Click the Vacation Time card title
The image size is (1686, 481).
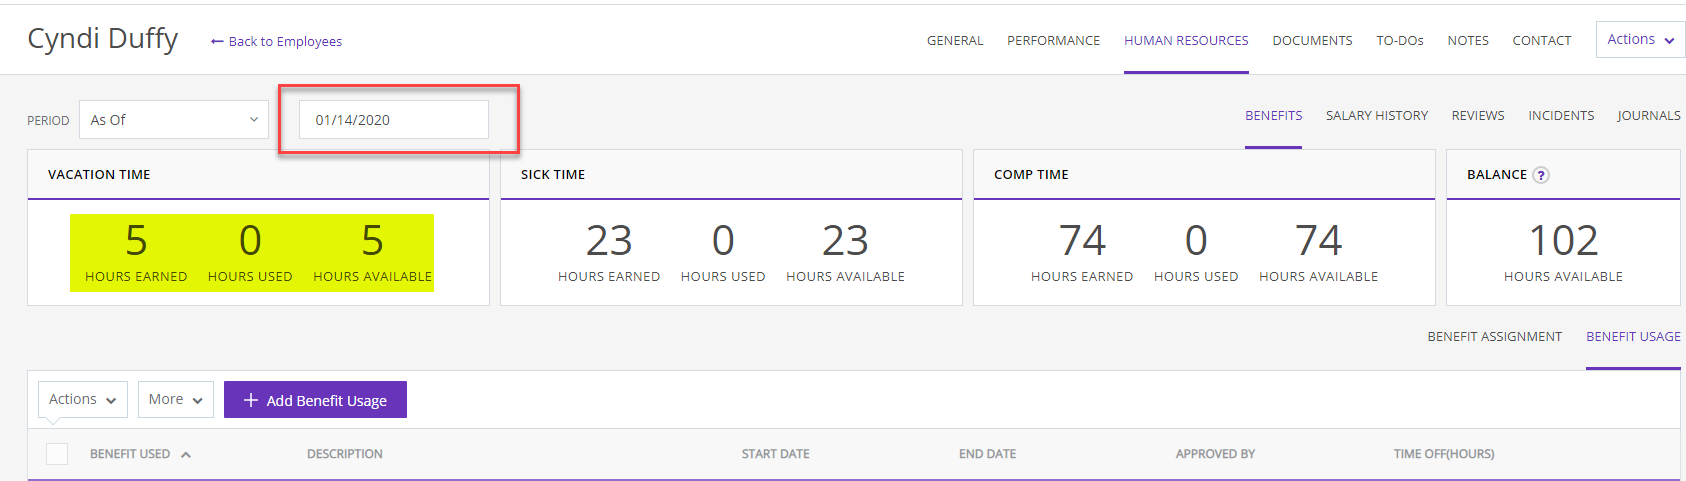[99, 175]
